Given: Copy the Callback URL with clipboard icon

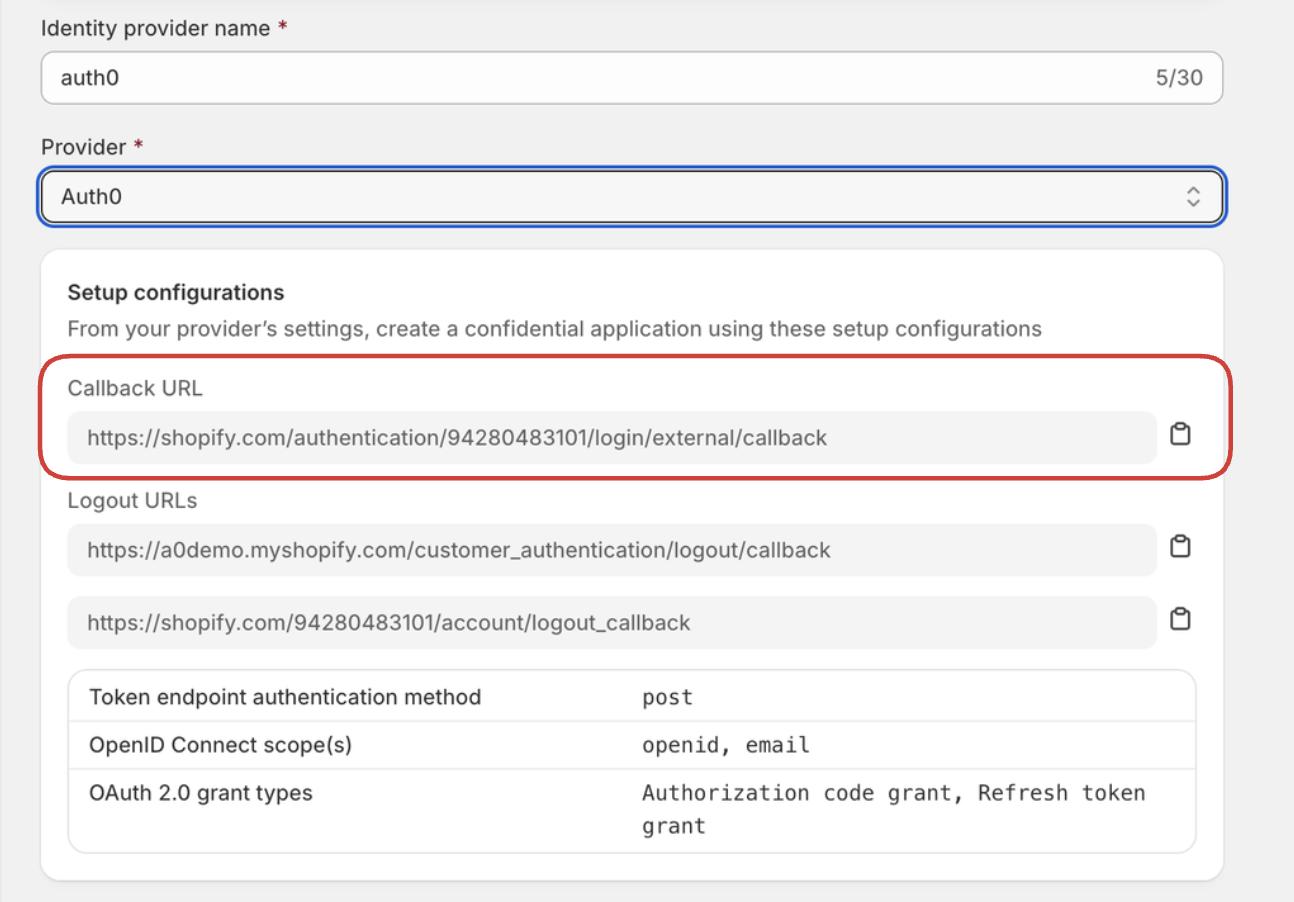Looking at the screenshot, I should tap(1180, 435).
